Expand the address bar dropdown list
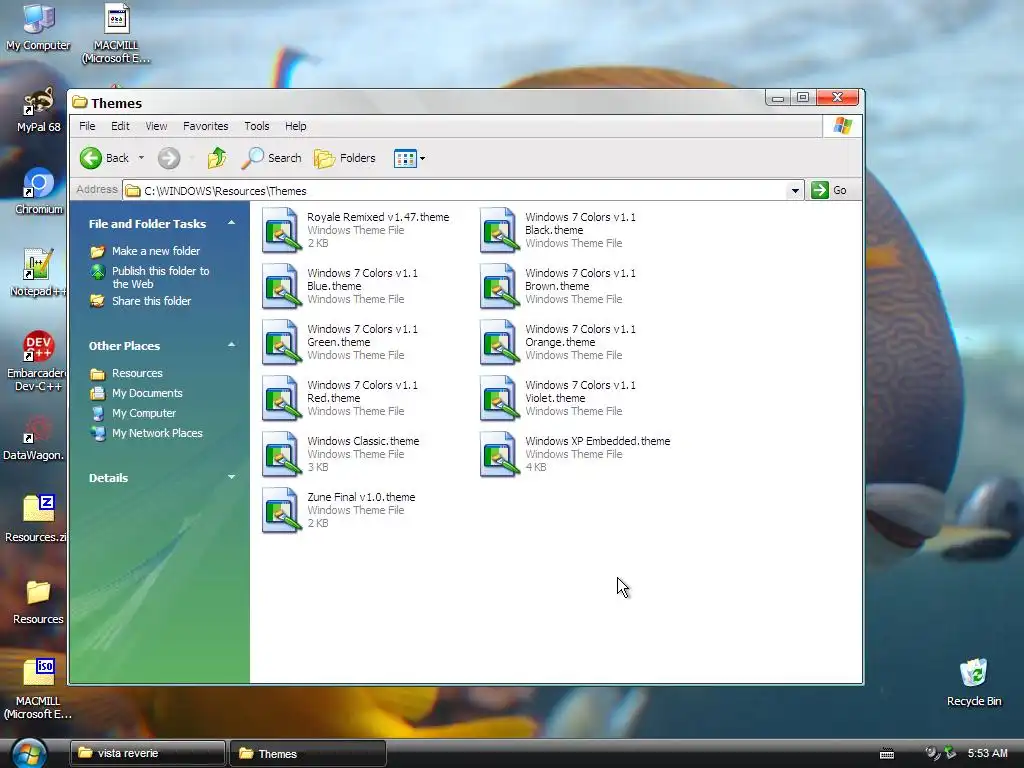 [795, 191]
